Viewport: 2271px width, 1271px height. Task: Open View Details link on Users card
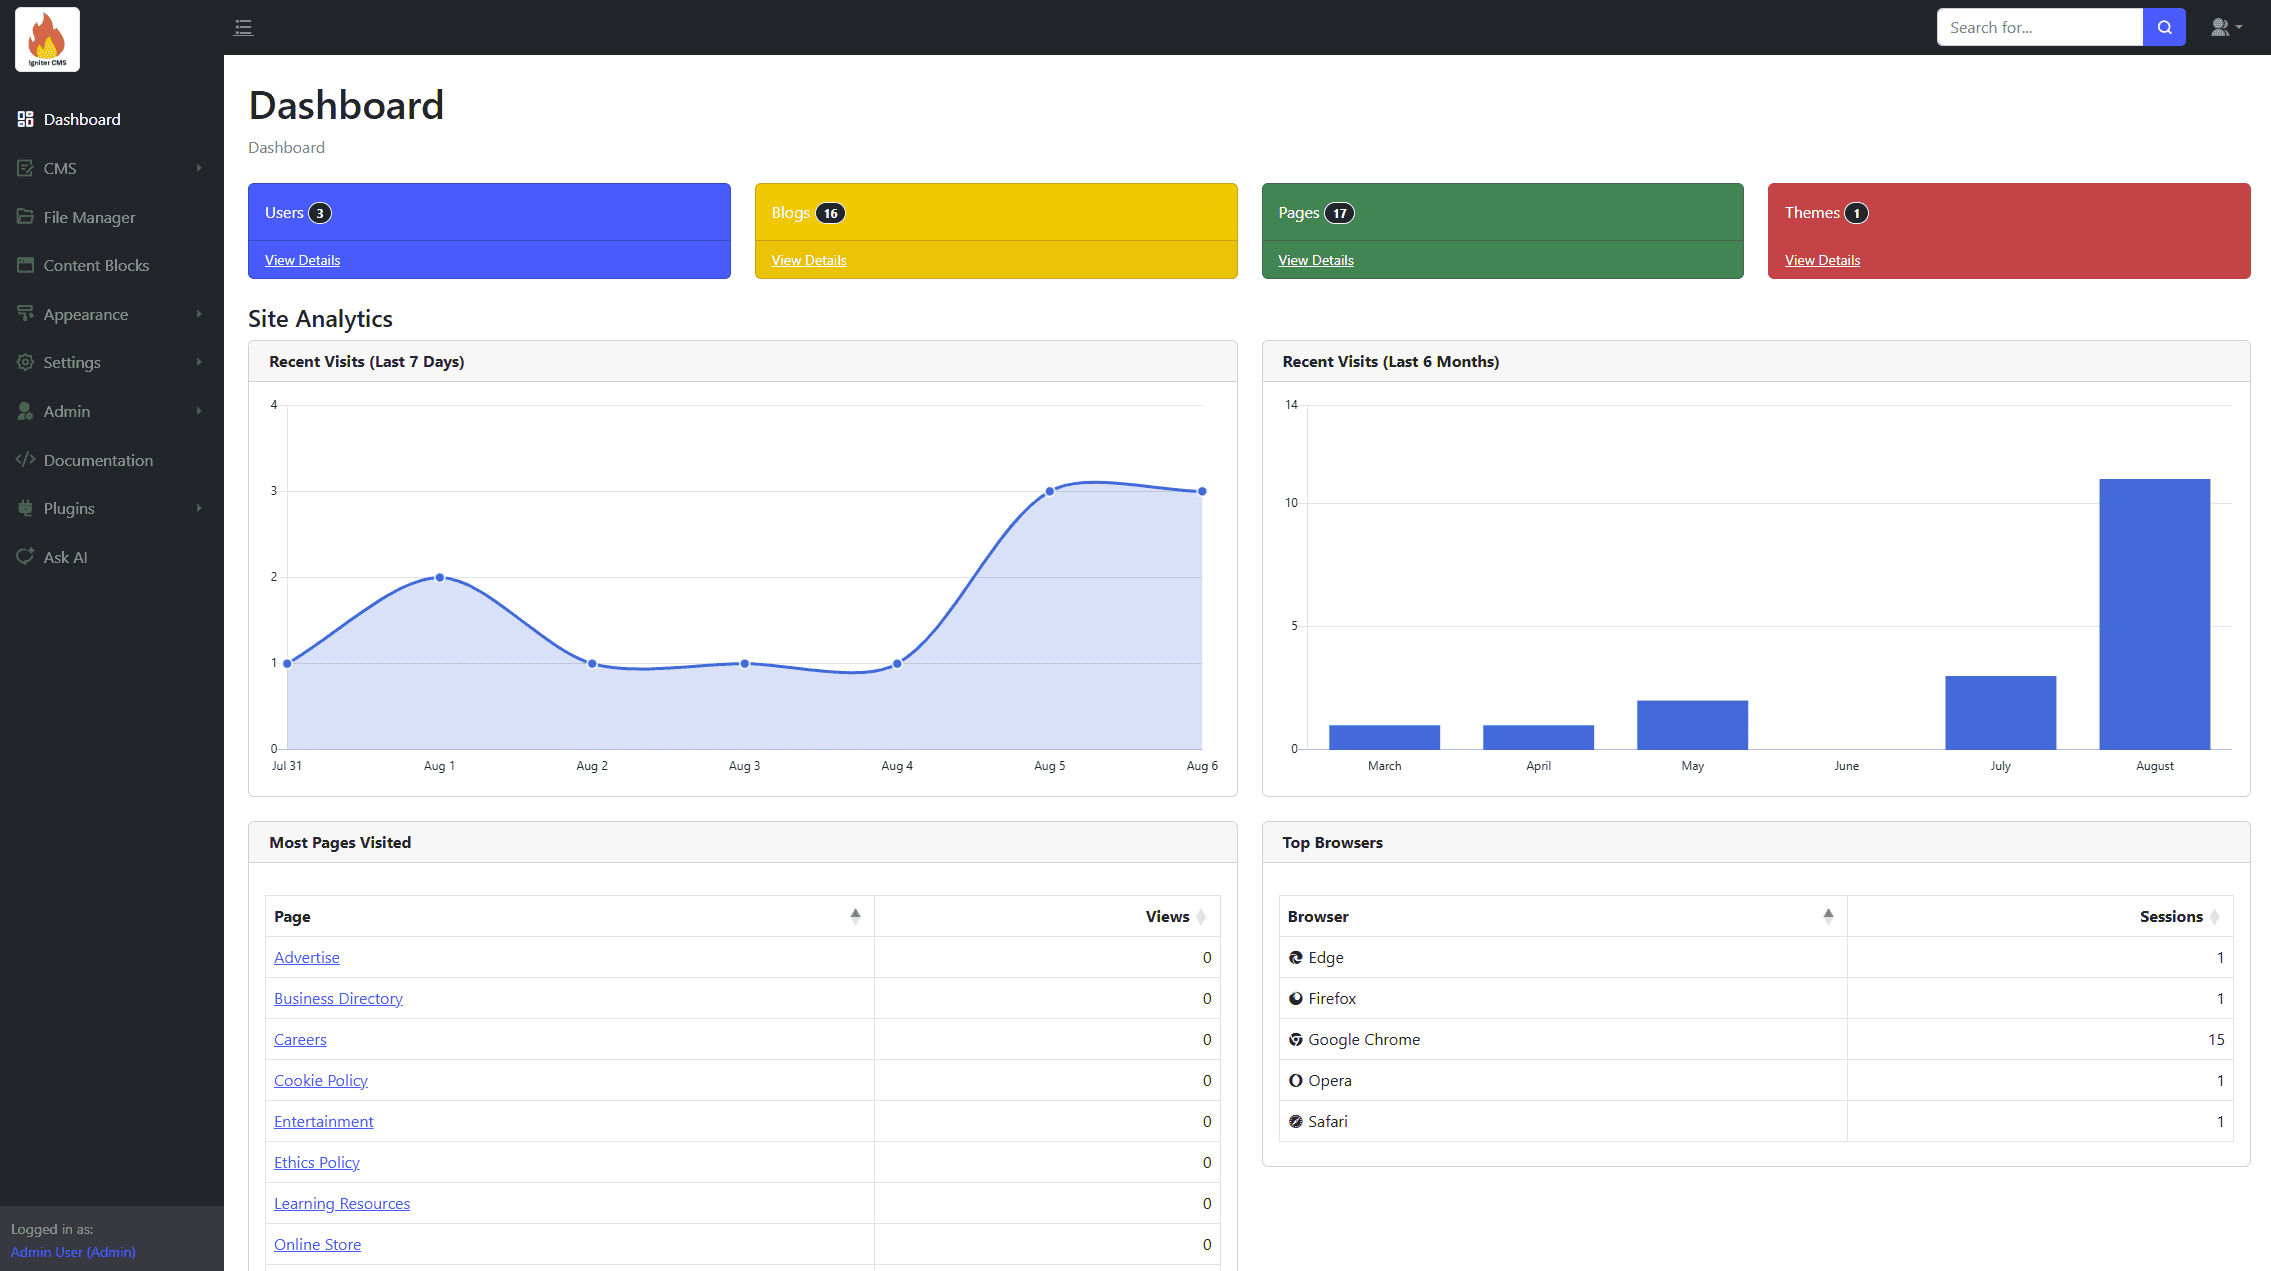pyautogui.click(x=302, y=260)
